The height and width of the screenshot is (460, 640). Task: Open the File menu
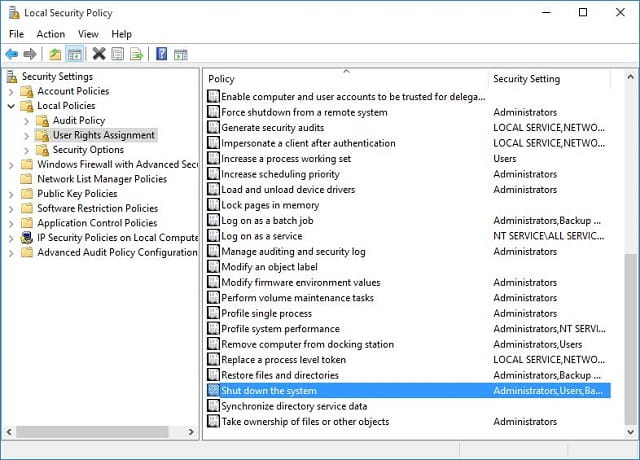pos(16,34)
